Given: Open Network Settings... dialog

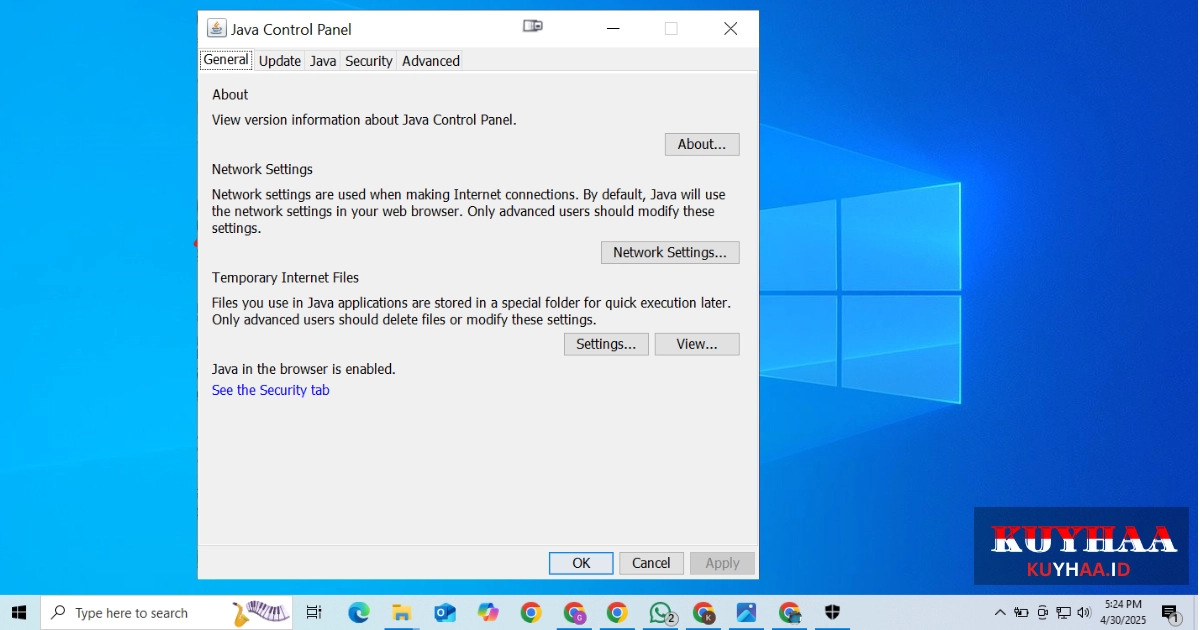Looking at the screenshot, I should coord(670,252).
